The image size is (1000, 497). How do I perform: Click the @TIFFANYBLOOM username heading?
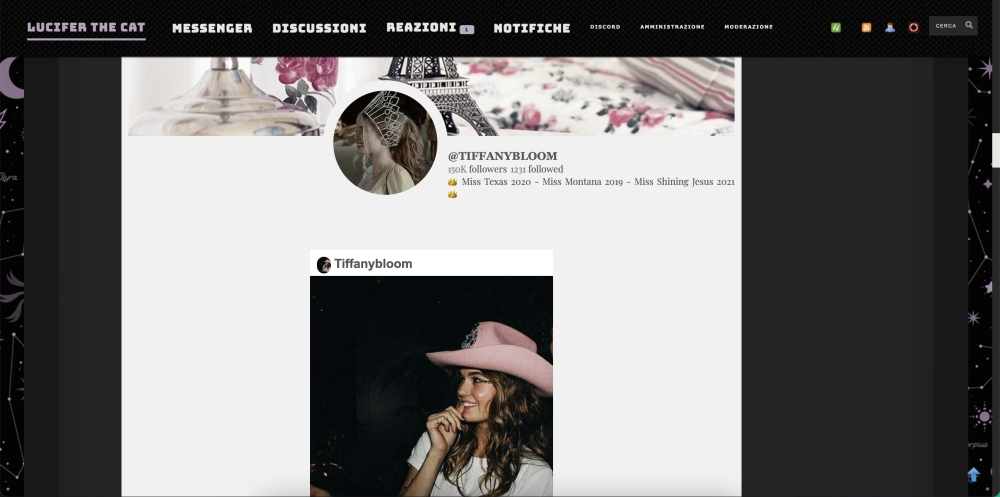pos(502,156)
